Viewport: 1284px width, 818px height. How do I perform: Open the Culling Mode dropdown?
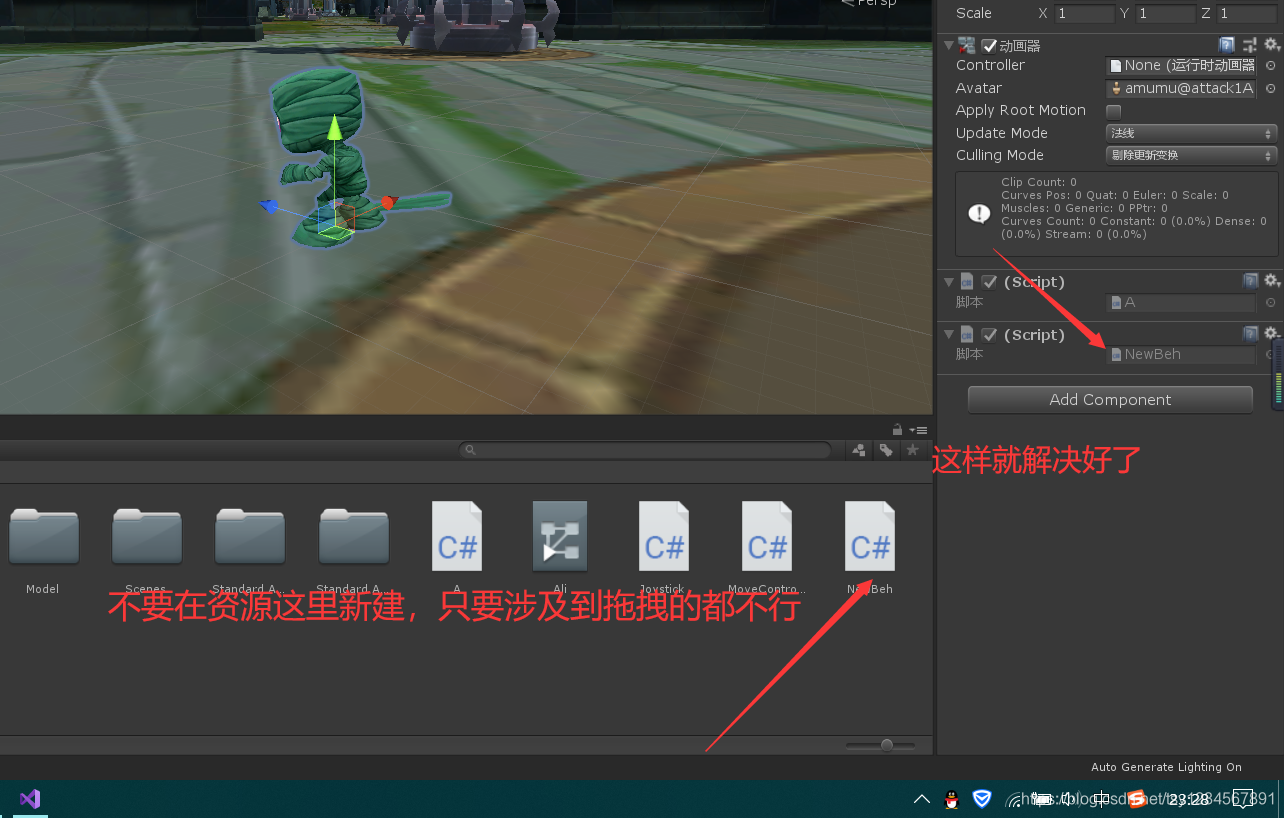pyautogui.click(x=1191, y=155)
